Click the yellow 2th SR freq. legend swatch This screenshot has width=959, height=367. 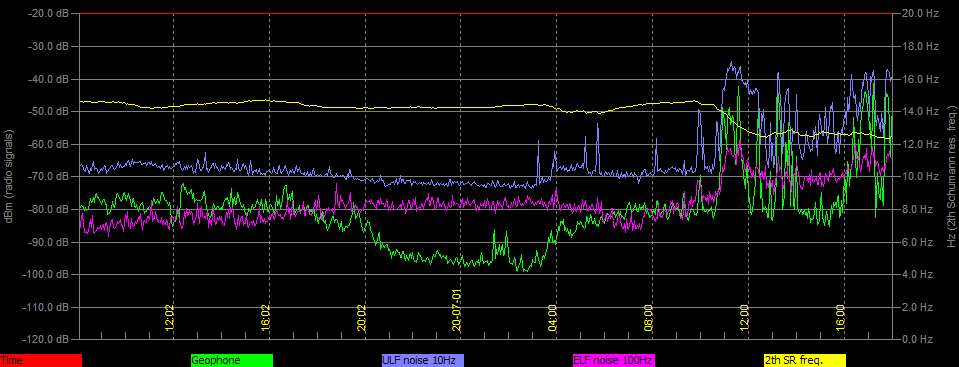pyautogui.click(x=805, y=361)
